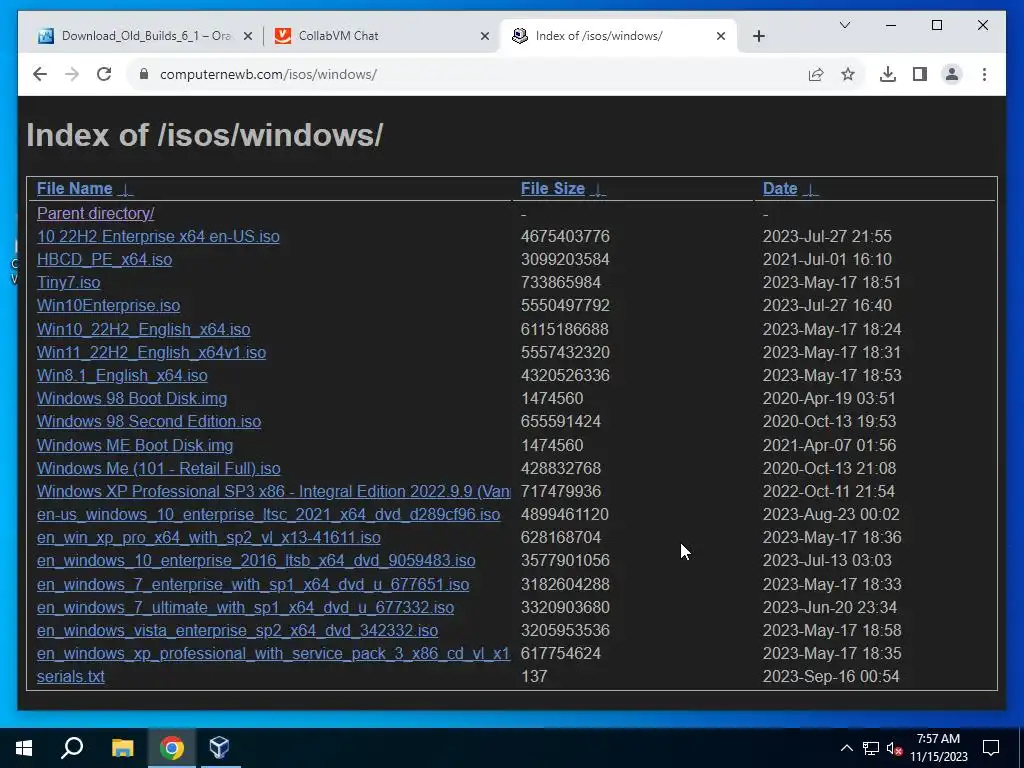
Task: Close the Download_Old_Builds_6_1 tab
Action: [x=248, y=36]
